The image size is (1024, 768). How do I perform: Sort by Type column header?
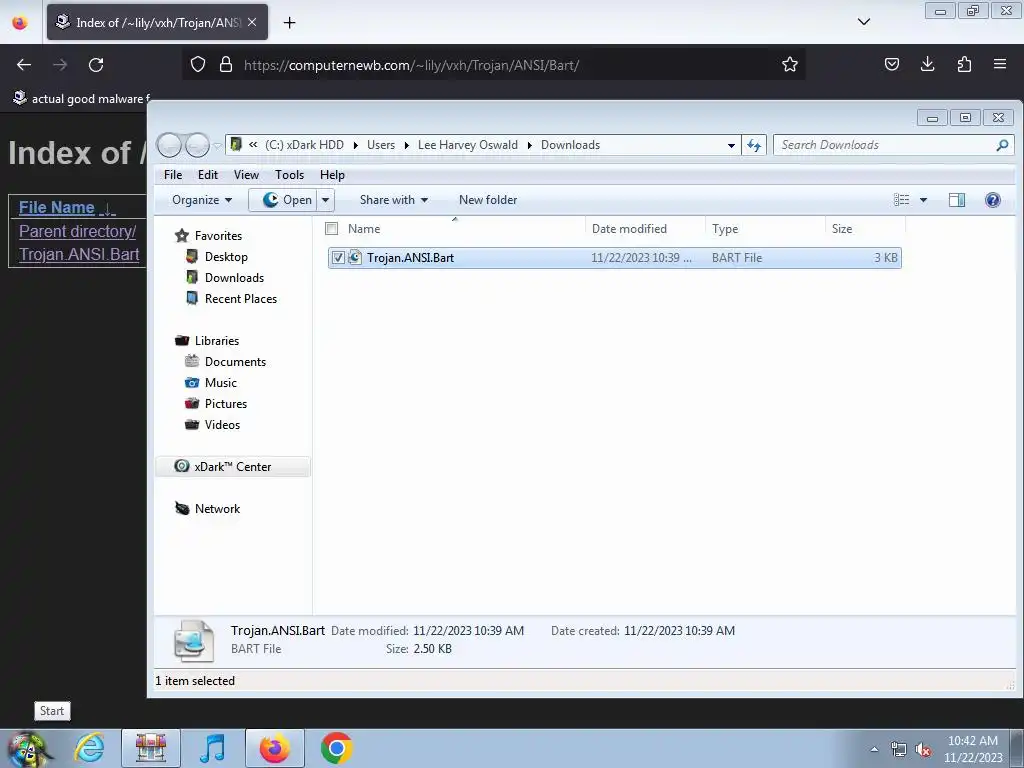[x=765, y=229]
